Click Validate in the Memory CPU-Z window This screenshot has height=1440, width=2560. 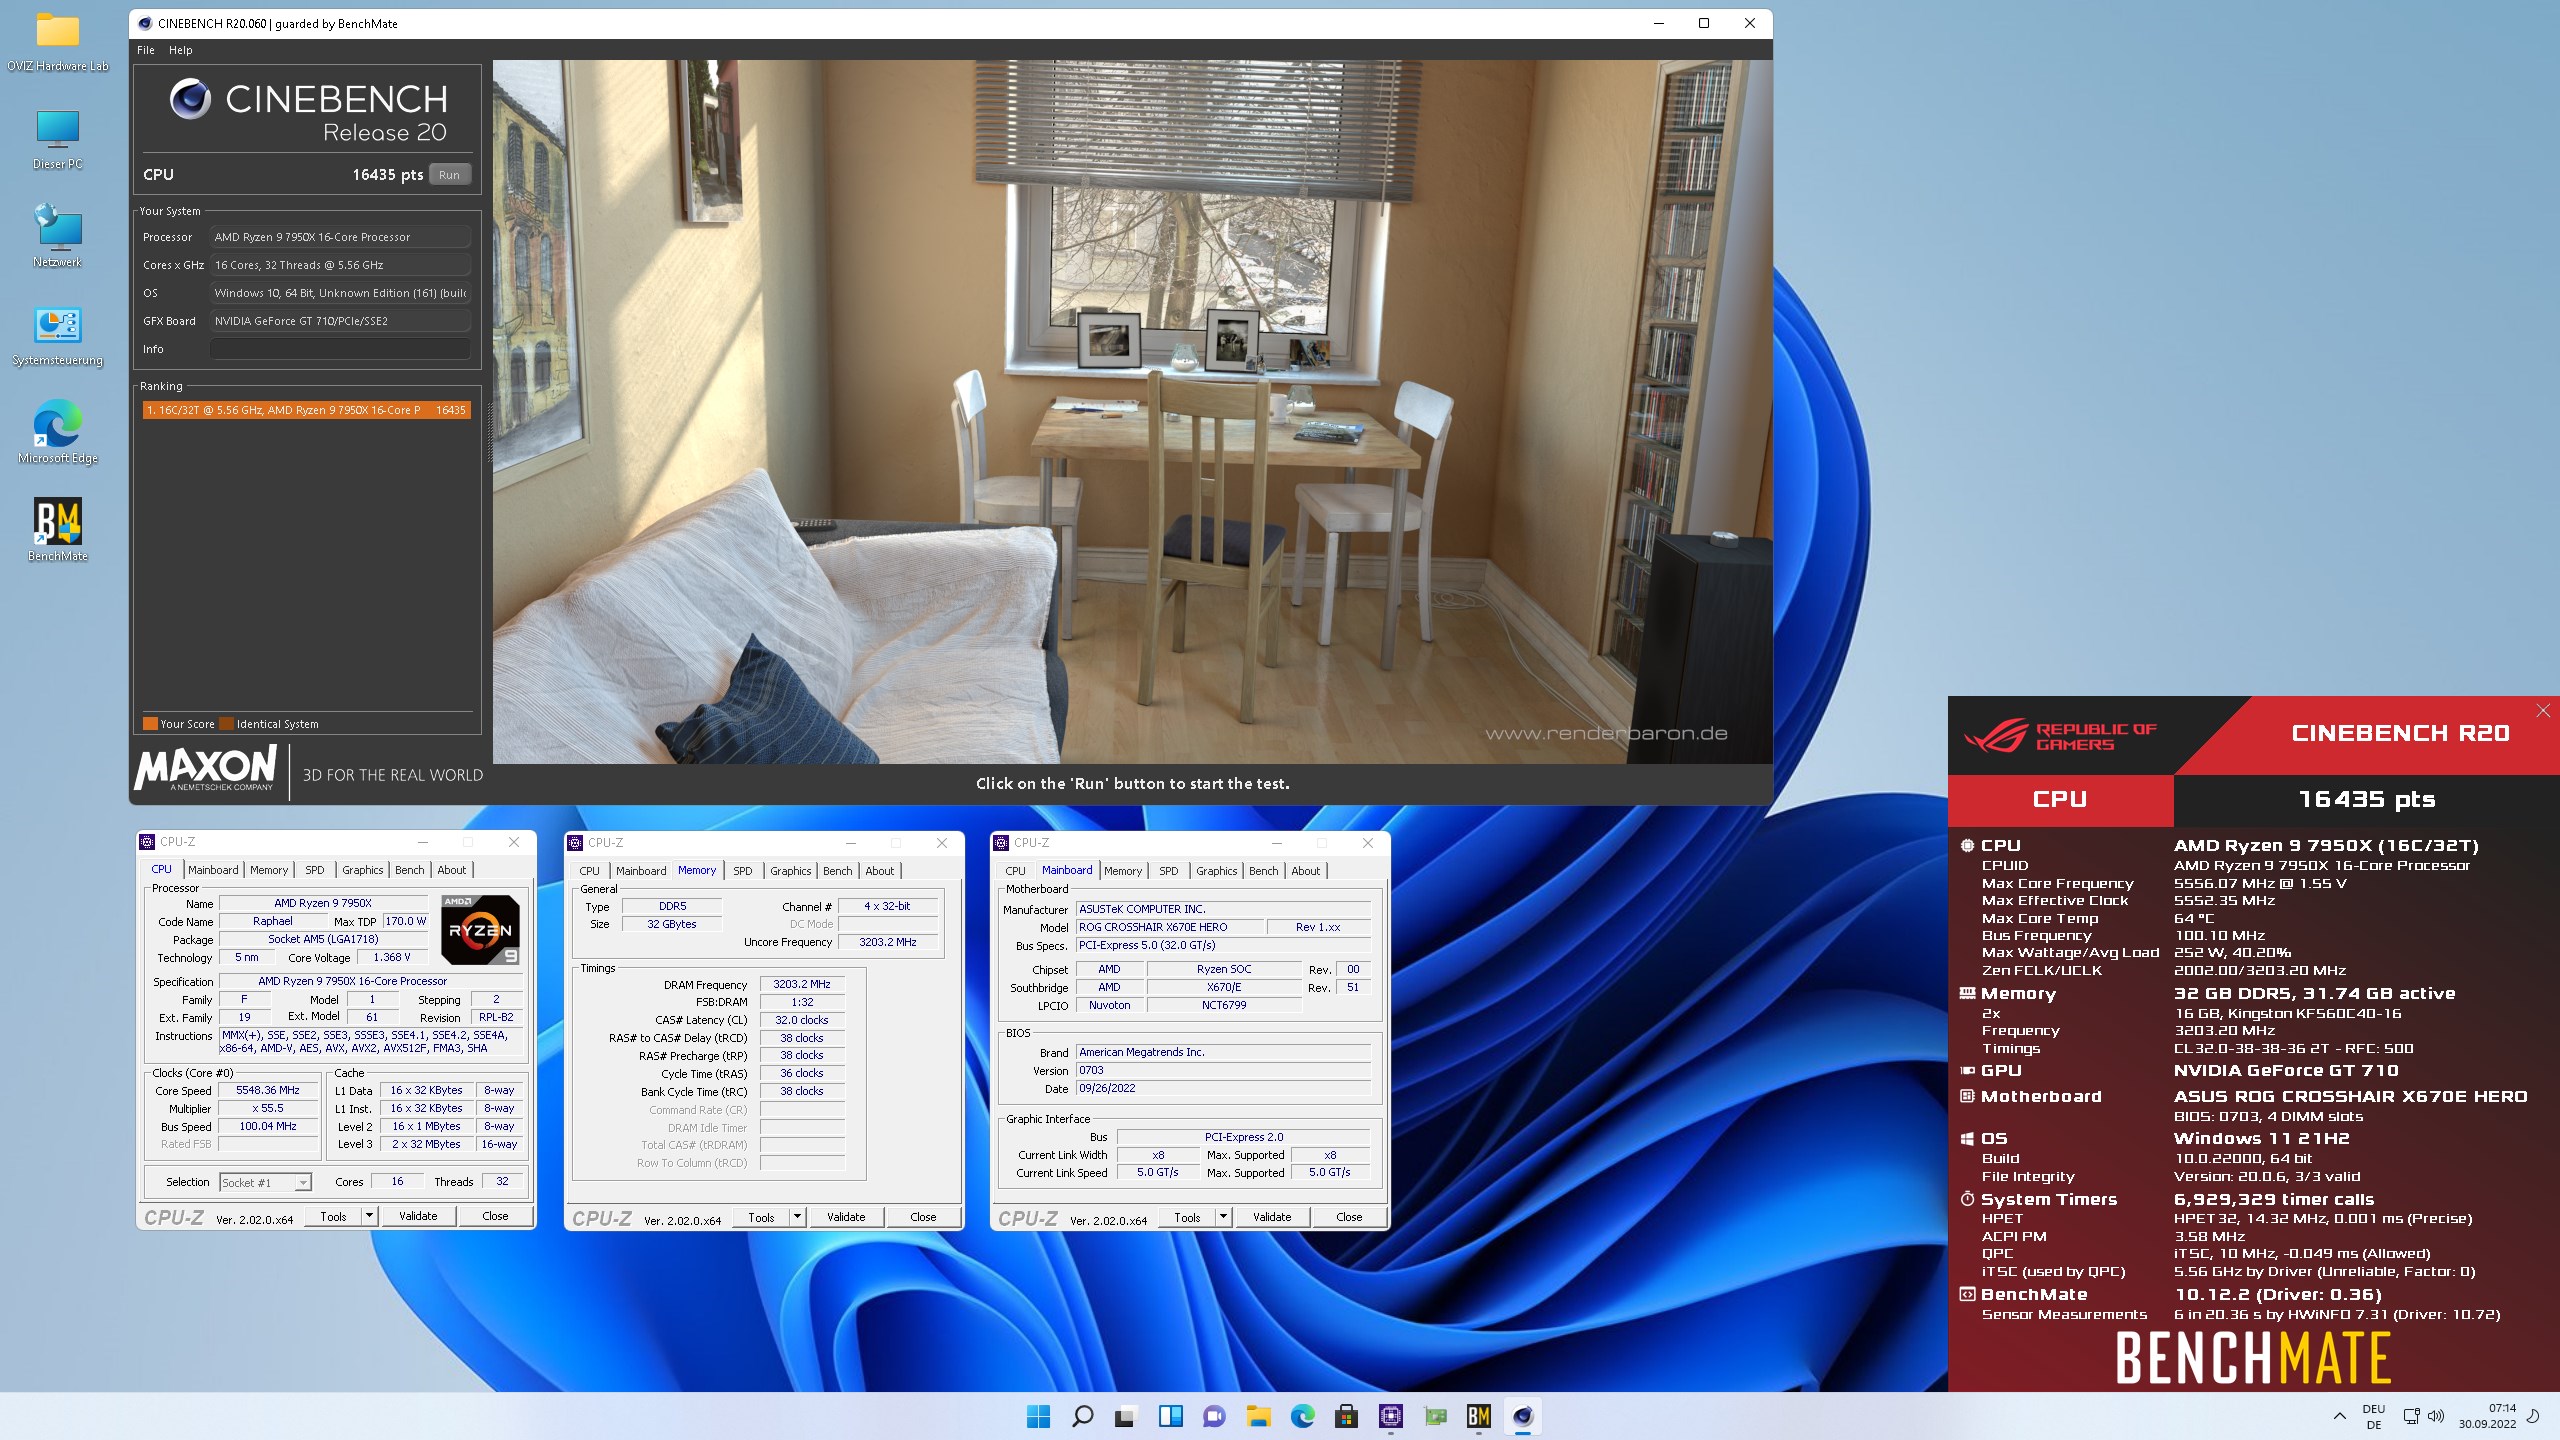point(846,1218)
